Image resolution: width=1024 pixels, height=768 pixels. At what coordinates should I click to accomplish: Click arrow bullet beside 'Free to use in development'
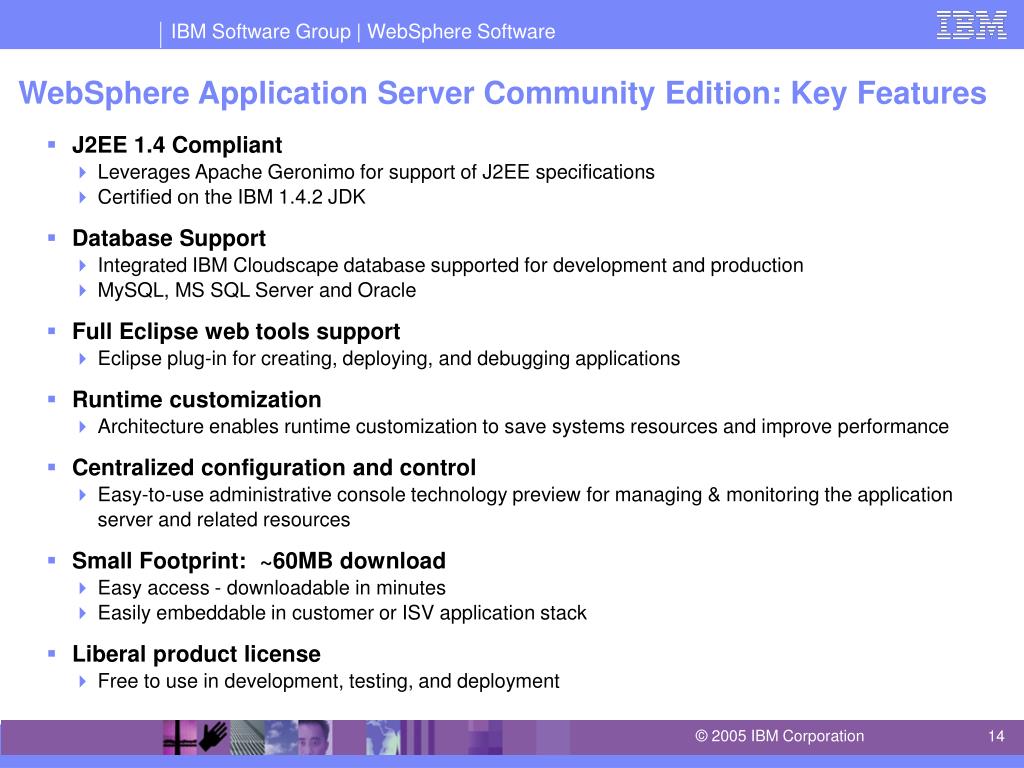pyautogui.click(x=82, y=681)
